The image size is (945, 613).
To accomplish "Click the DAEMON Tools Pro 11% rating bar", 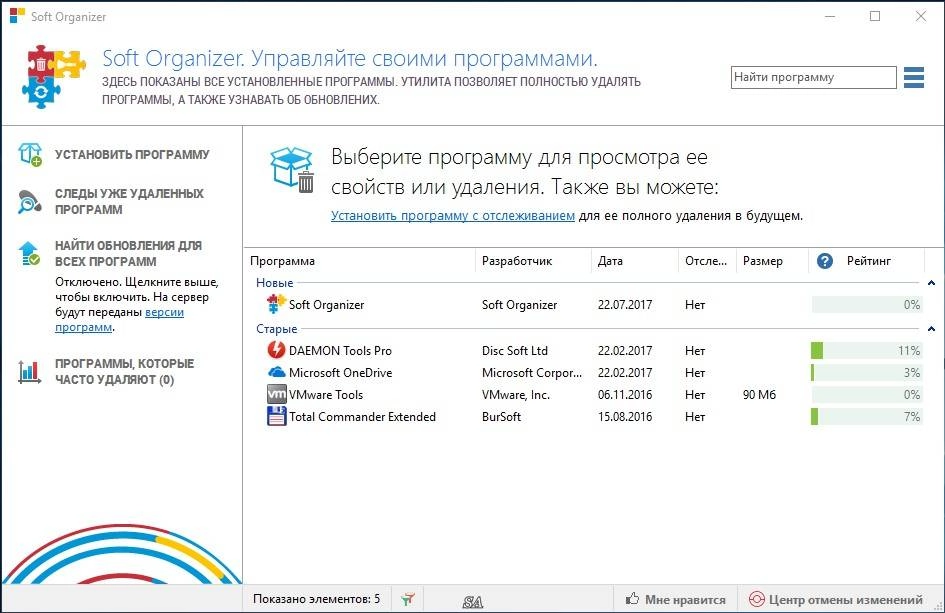I will tap(867, 350).
